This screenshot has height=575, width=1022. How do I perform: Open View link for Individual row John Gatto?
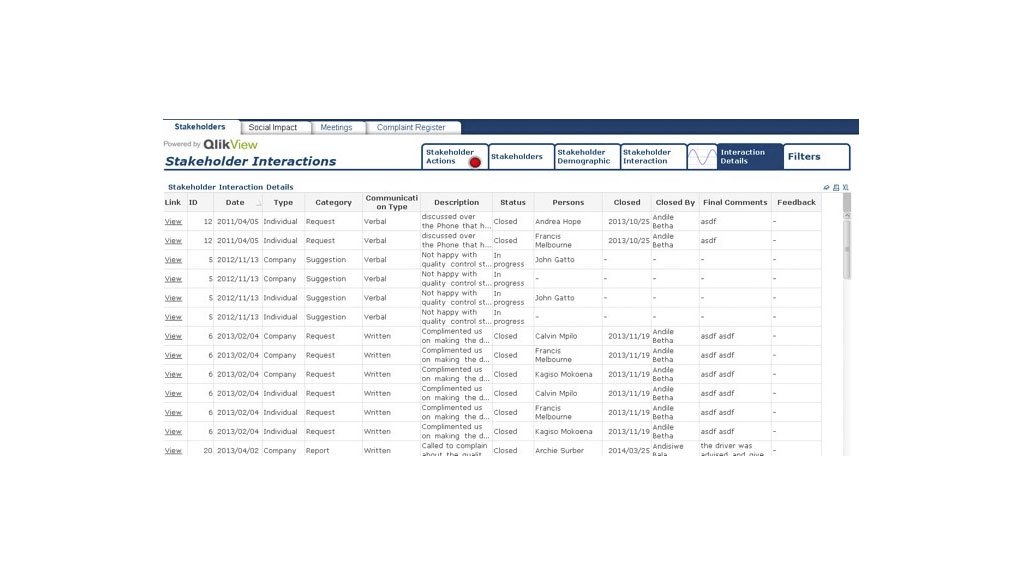173,298
